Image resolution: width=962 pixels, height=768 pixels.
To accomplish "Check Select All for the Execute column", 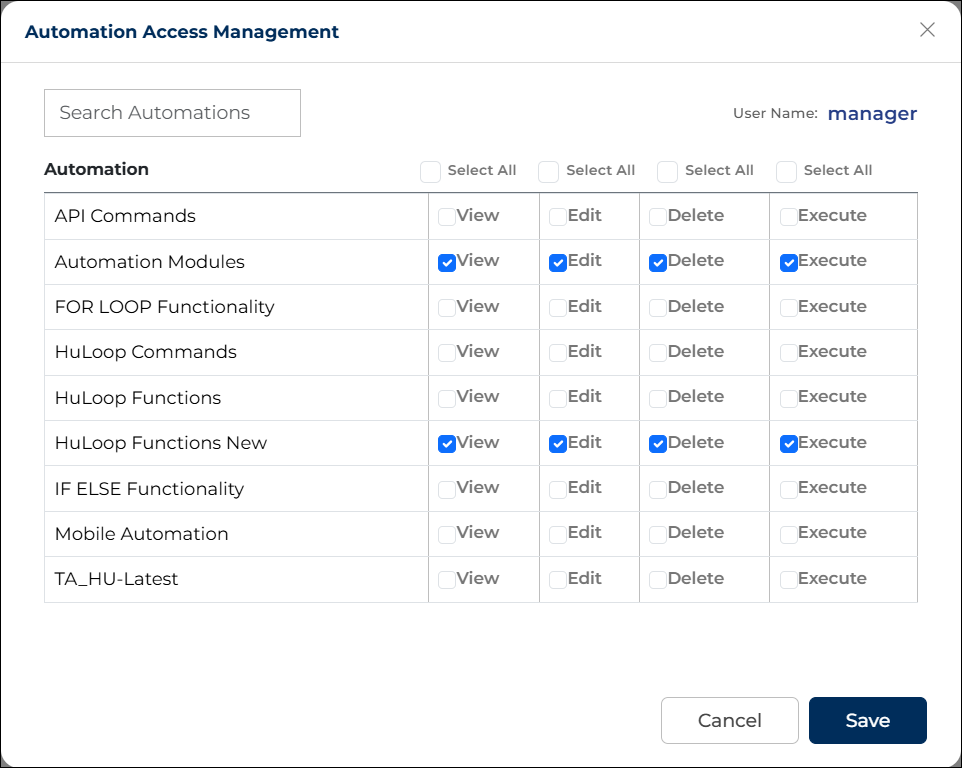I will click(786, 172).
